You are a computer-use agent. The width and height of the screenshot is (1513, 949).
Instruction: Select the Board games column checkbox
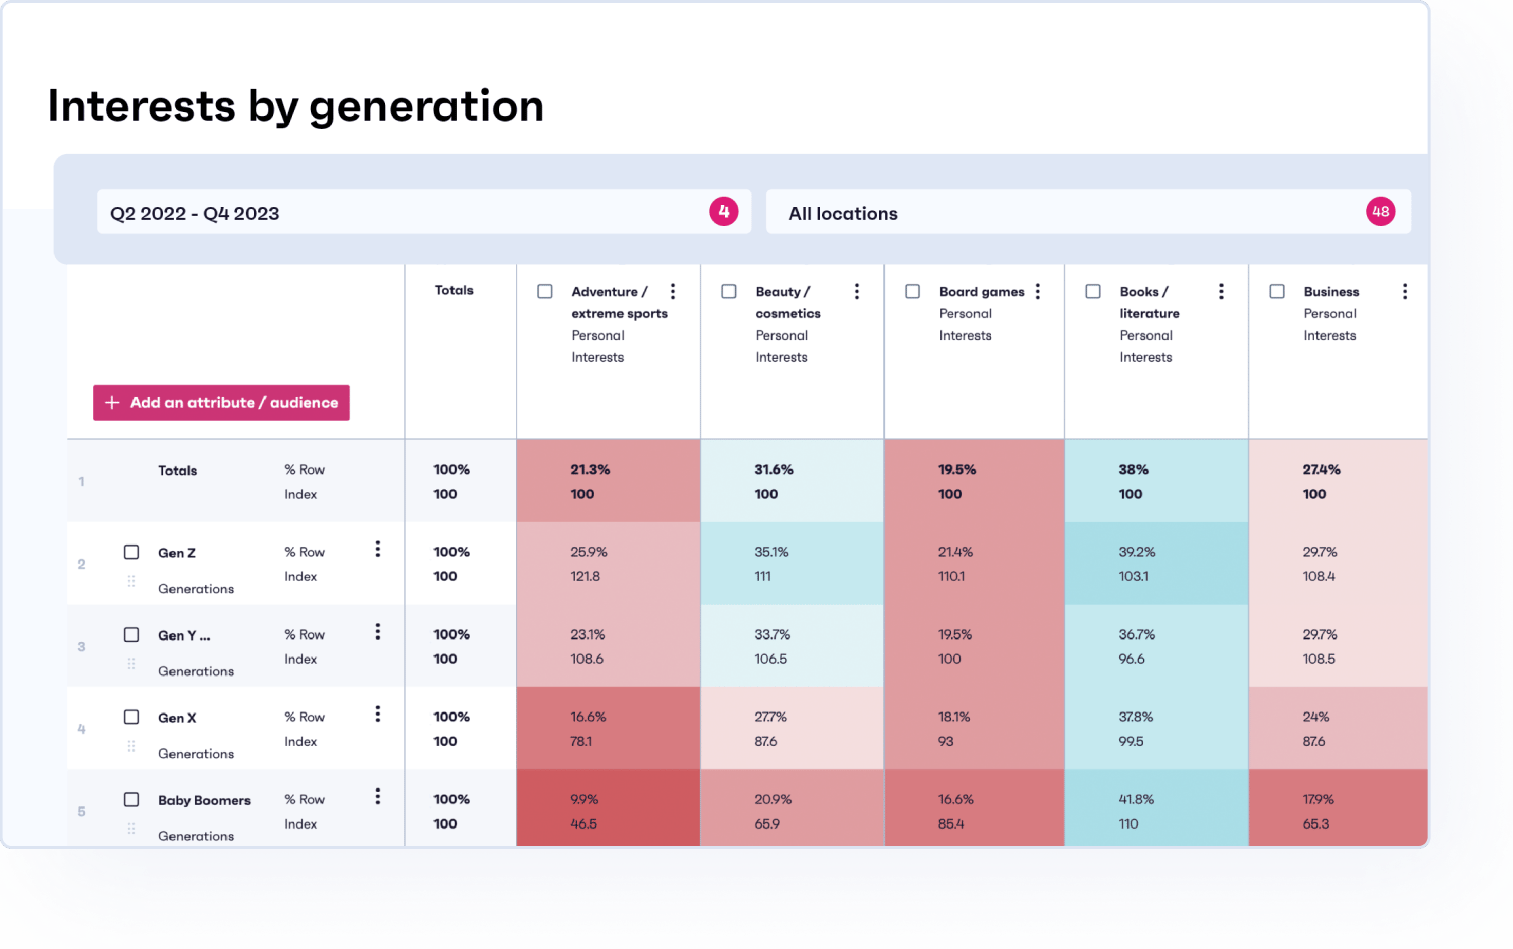[912, 291]
